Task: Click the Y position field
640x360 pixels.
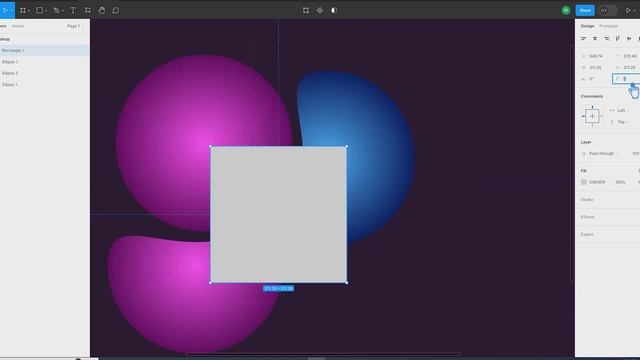Action: (628, 56)
